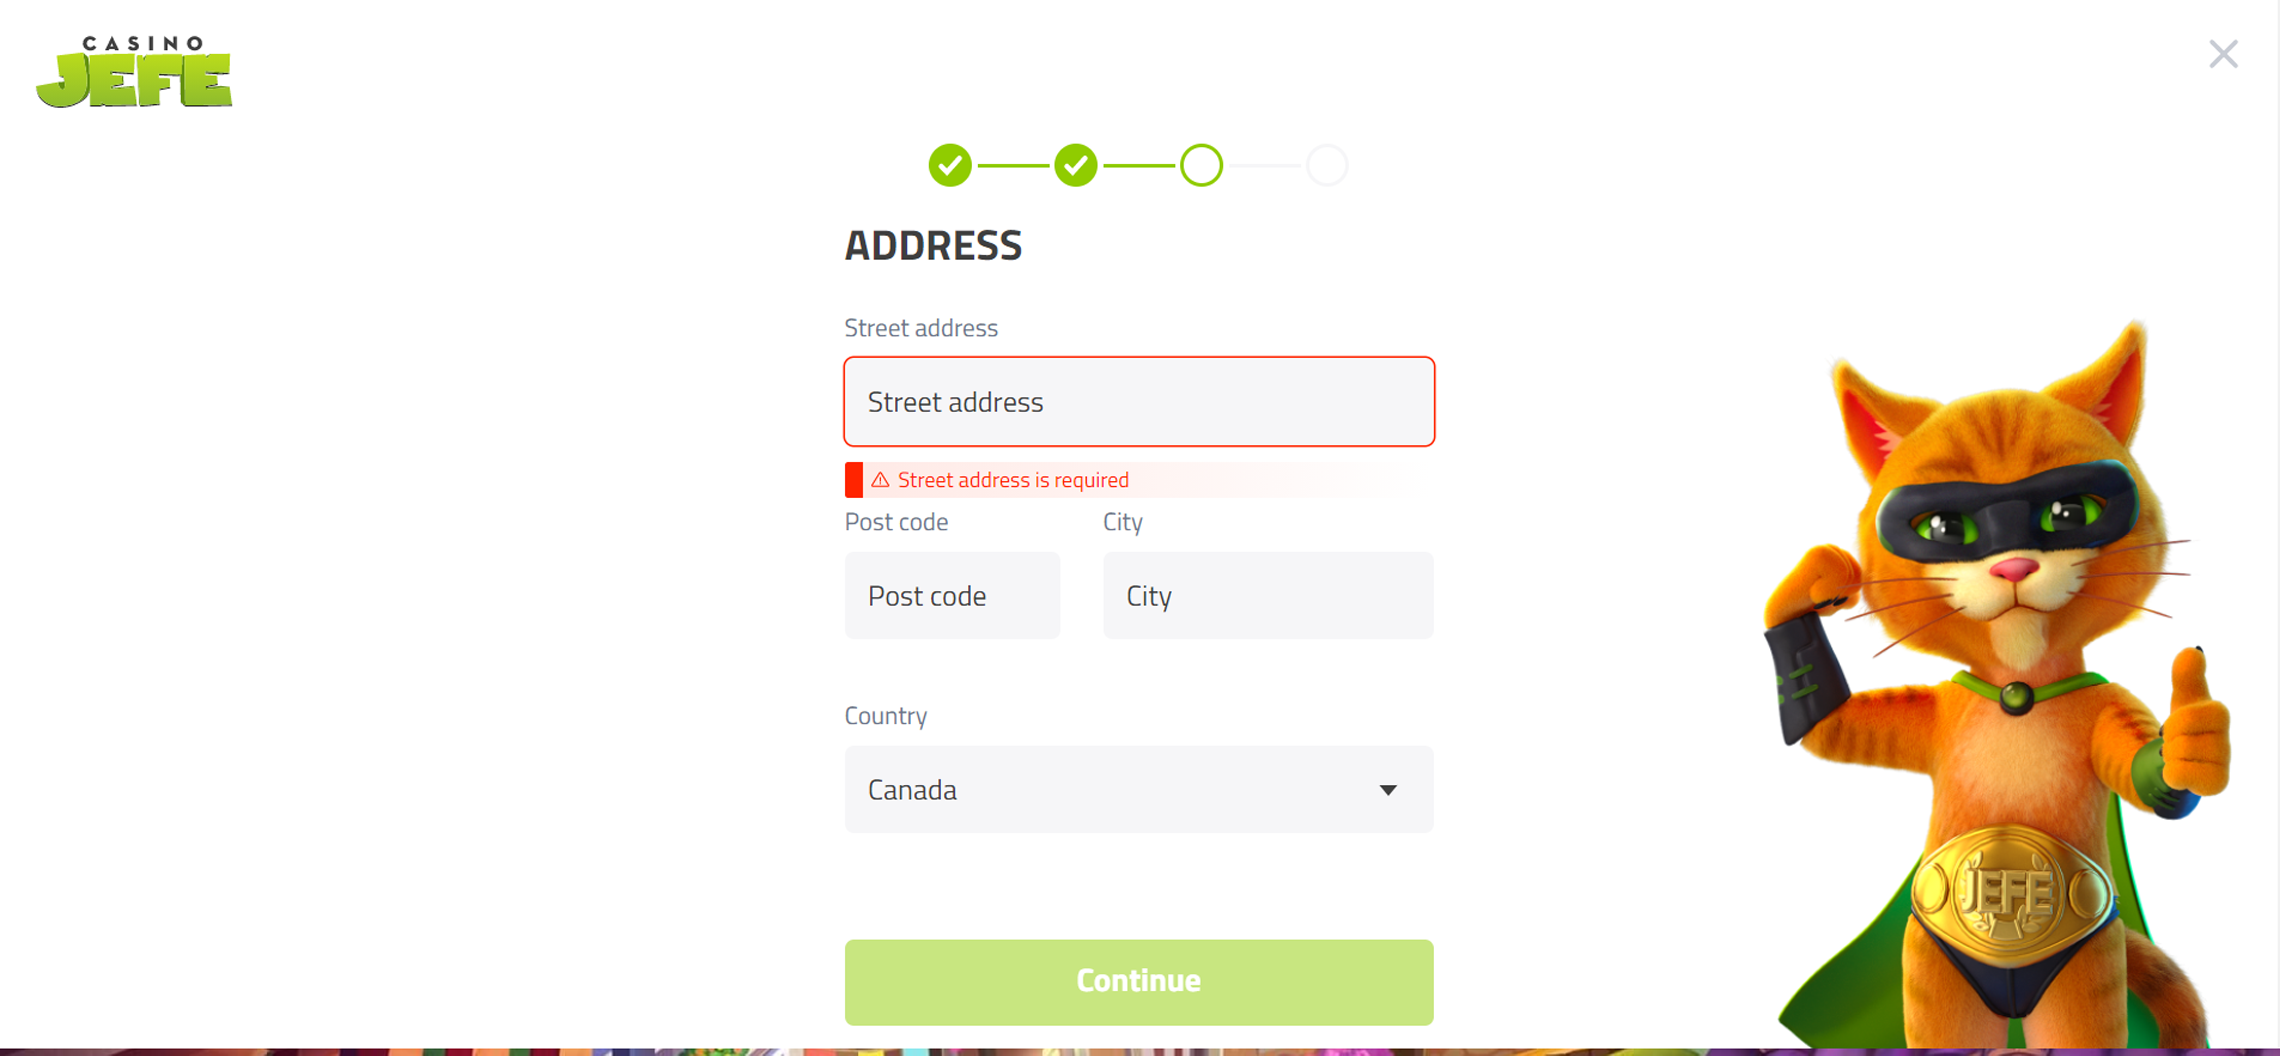Click the Street address label
The image size is (2280, 1056).
click(x=921, y=328)
